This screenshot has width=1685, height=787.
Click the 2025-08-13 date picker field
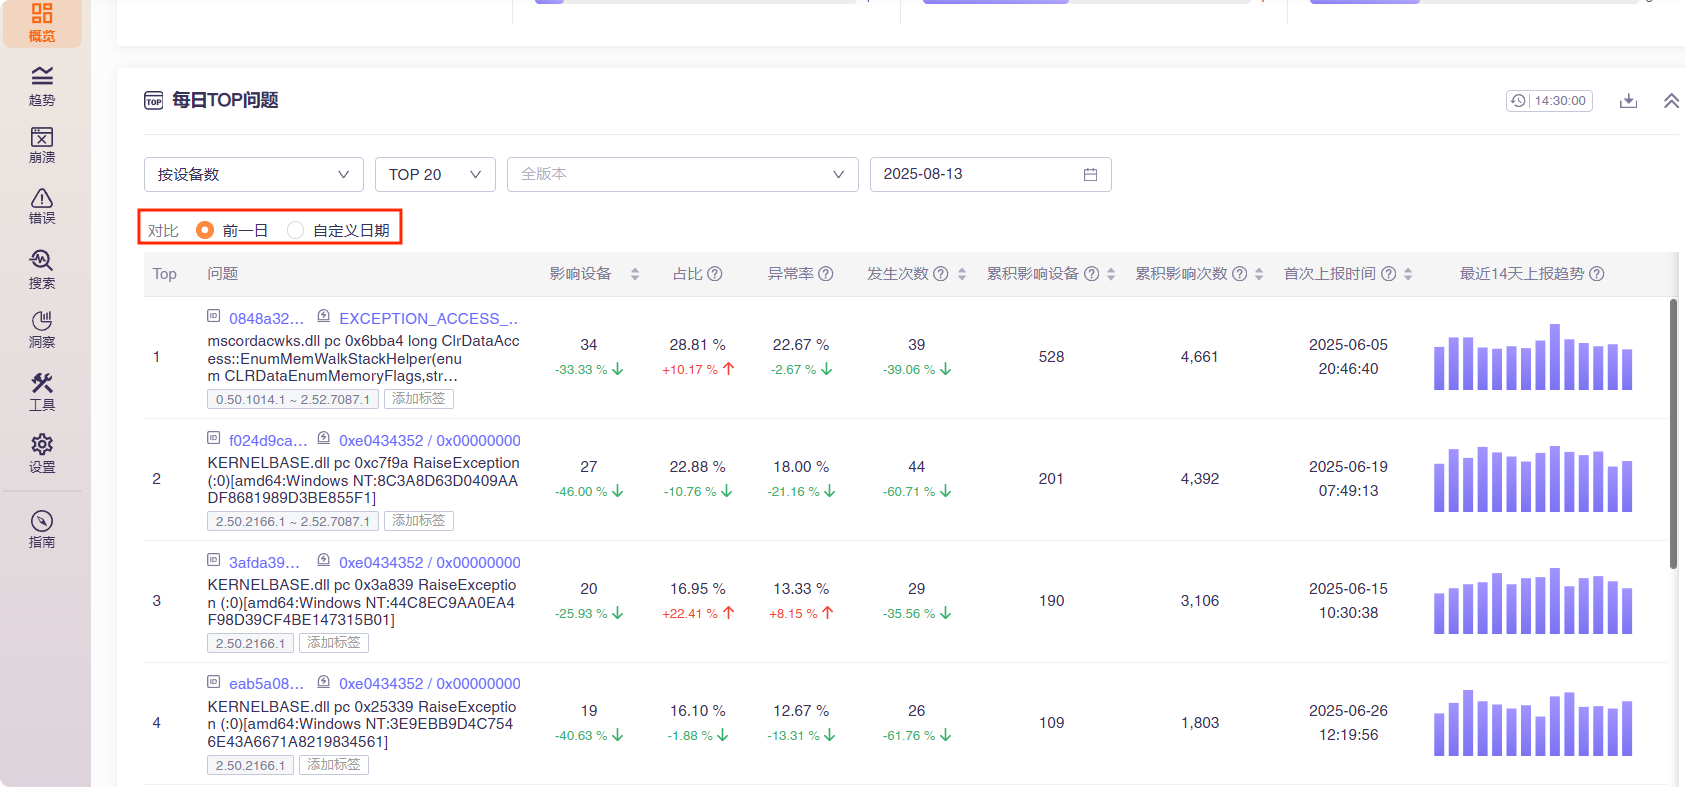(x=990, y=174)
